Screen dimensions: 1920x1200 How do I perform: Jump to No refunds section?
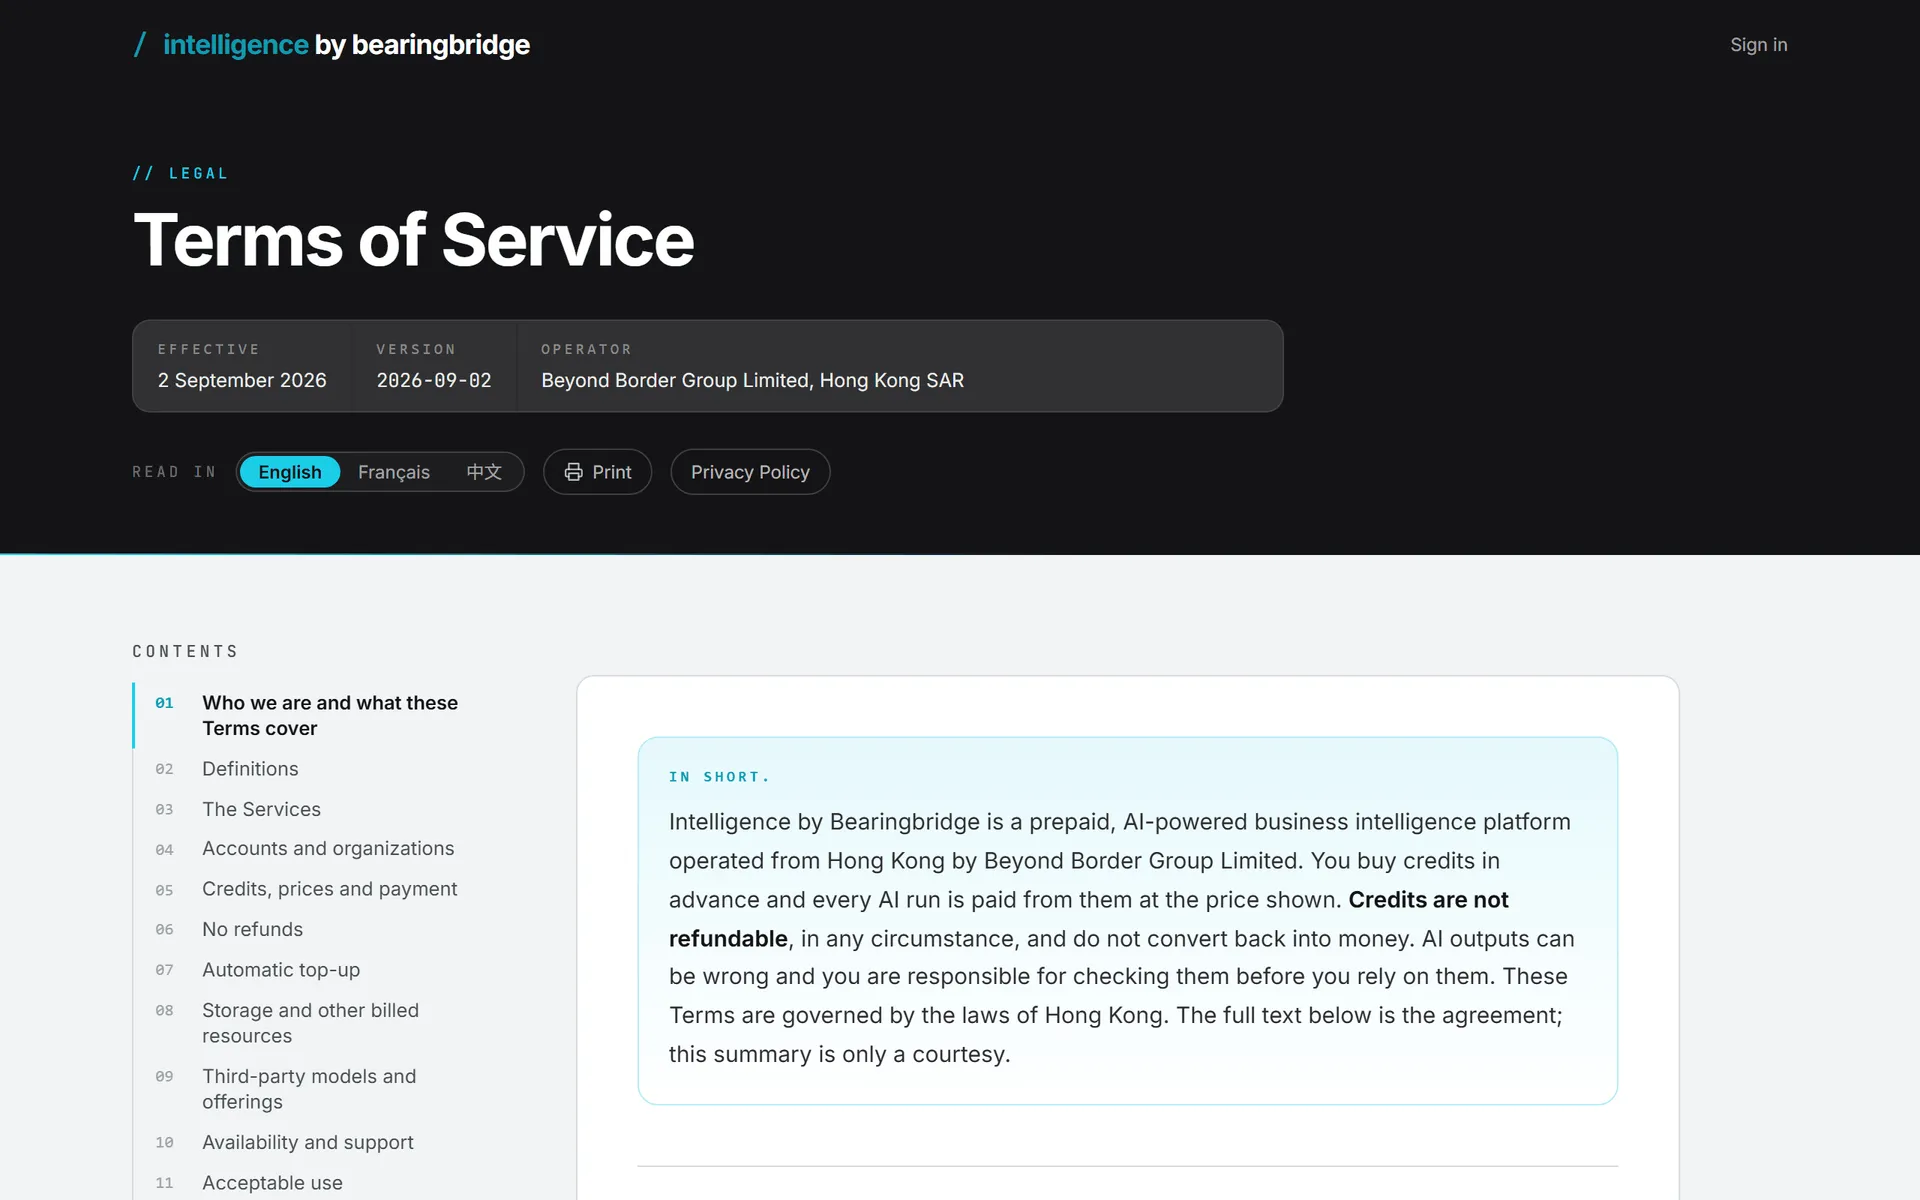pyautogui.click(x=252, y=929)
